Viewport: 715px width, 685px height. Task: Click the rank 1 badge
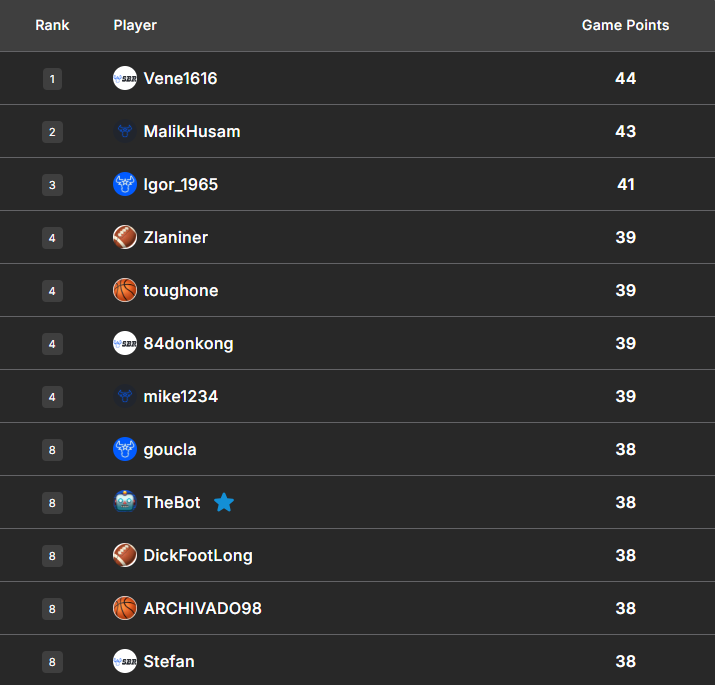(52, 78)
